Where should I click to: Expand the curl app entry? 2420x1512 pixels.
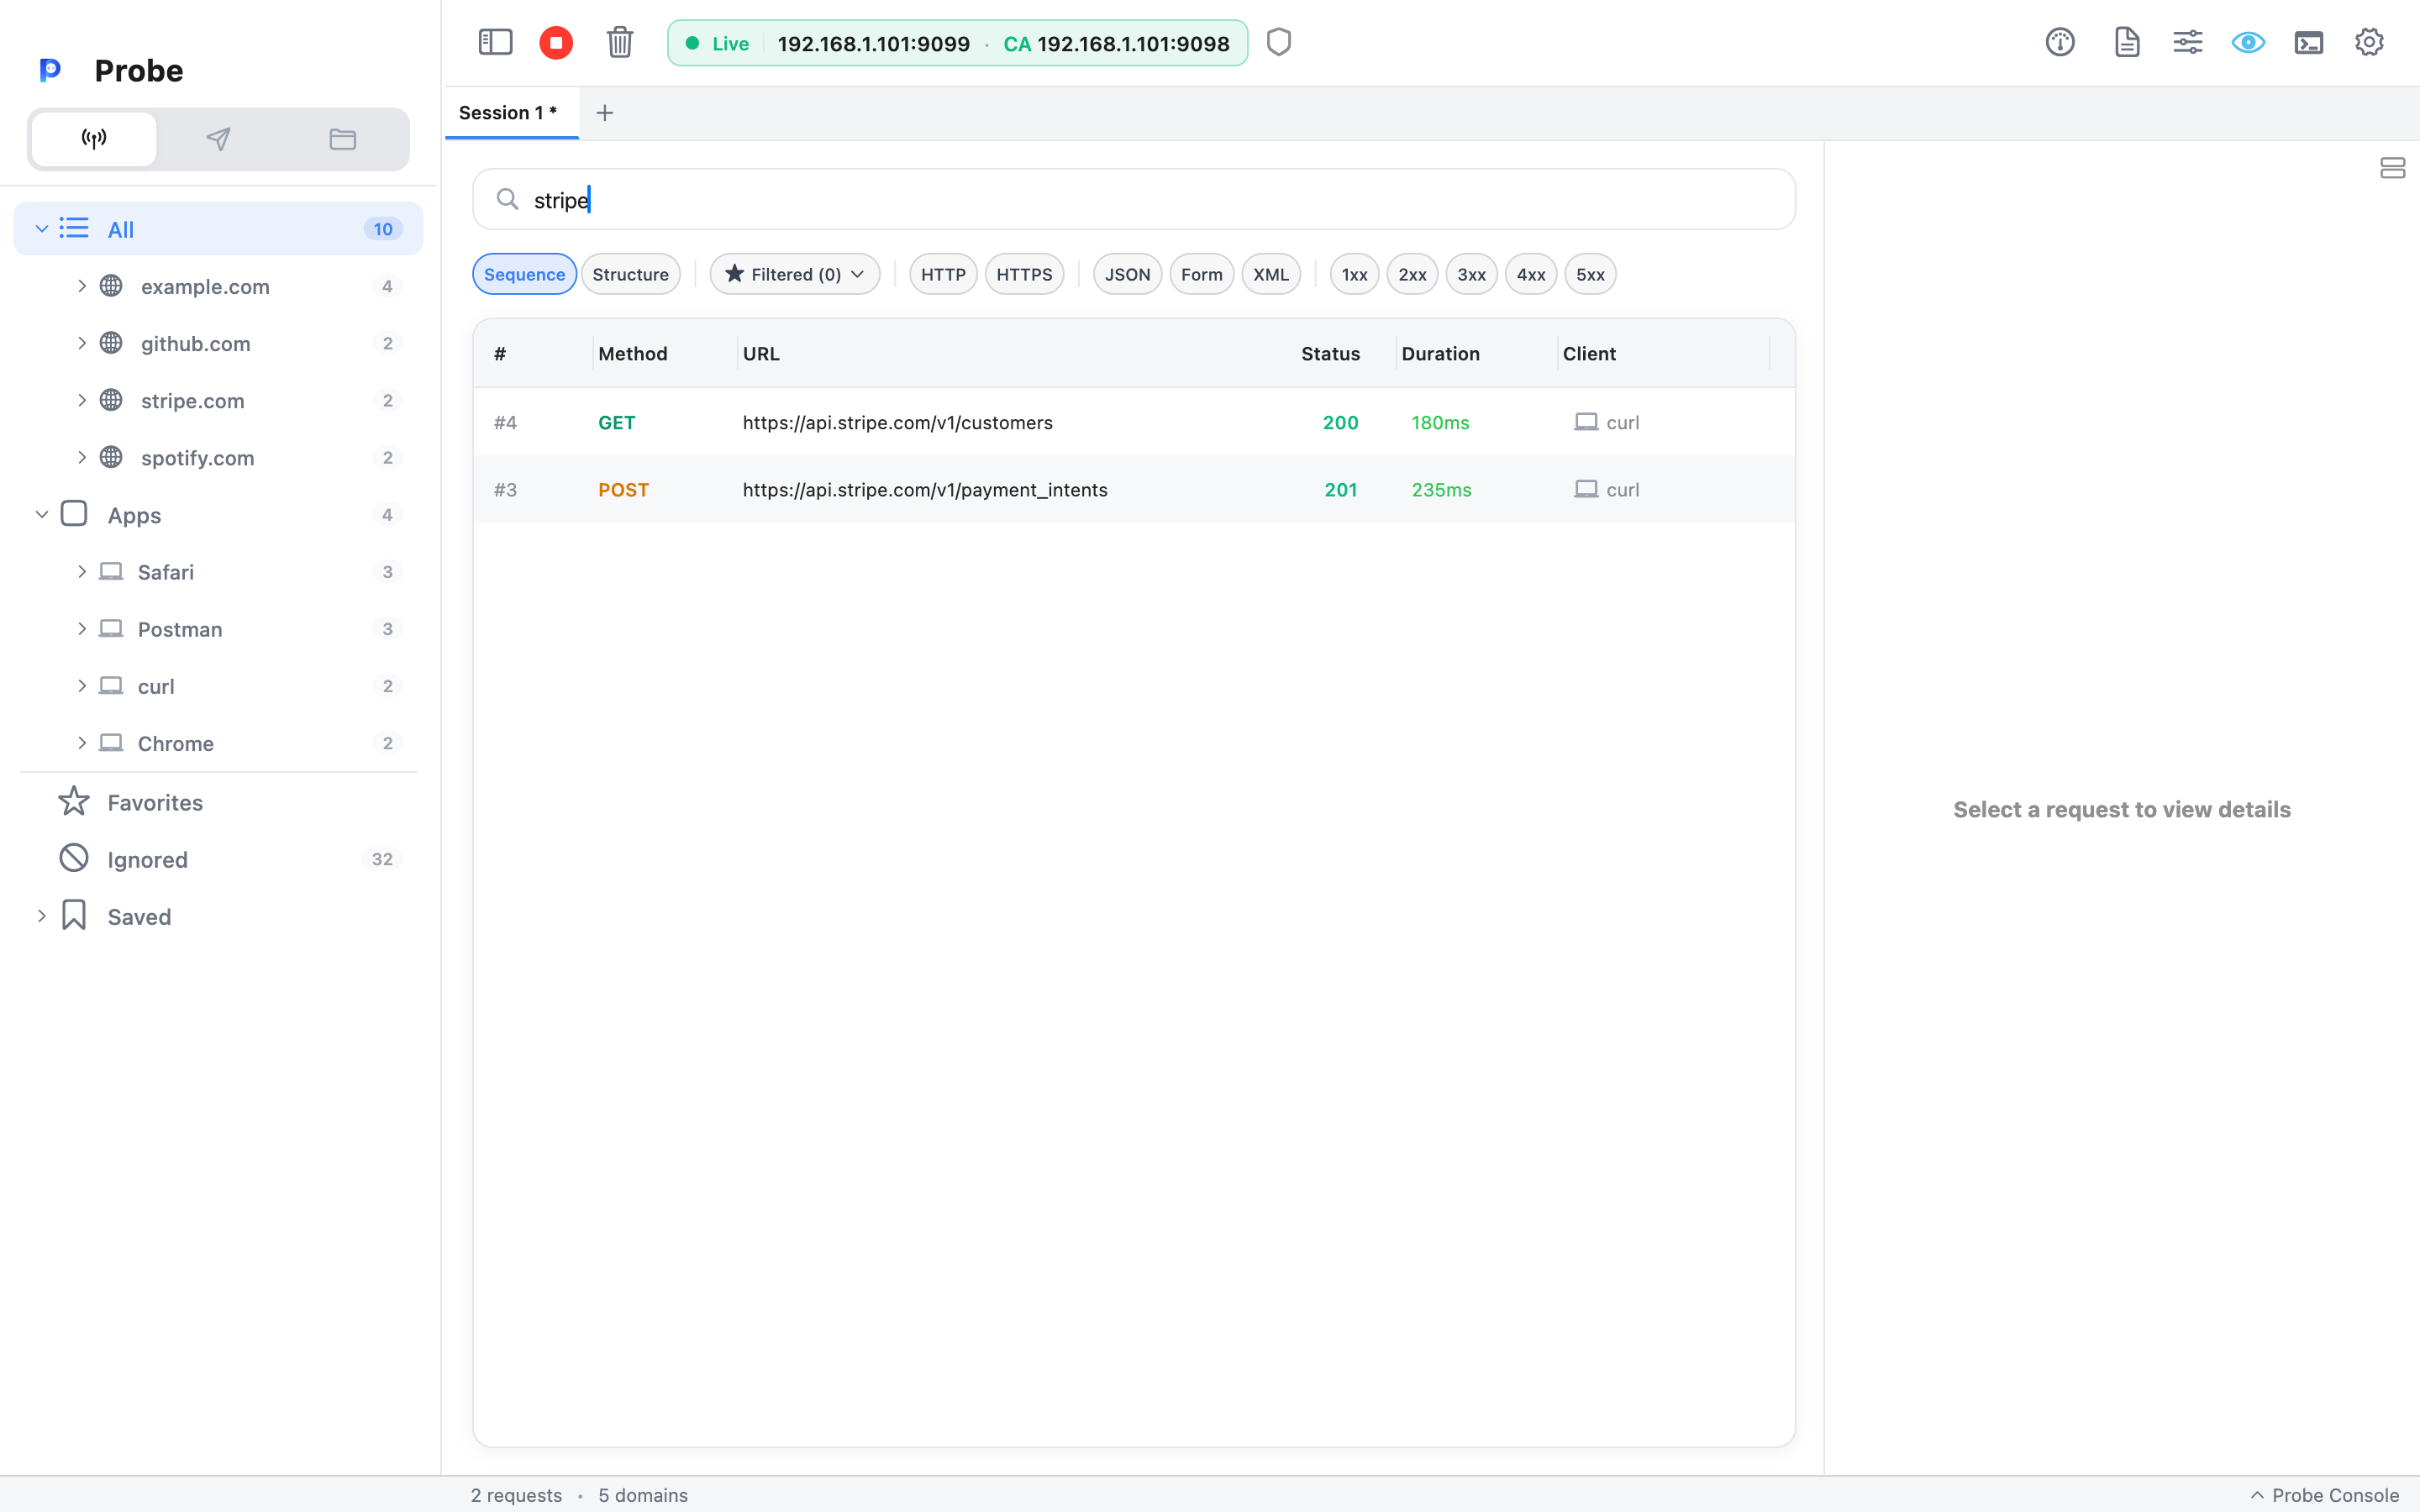pyautogui.click(x=82, y=686)
